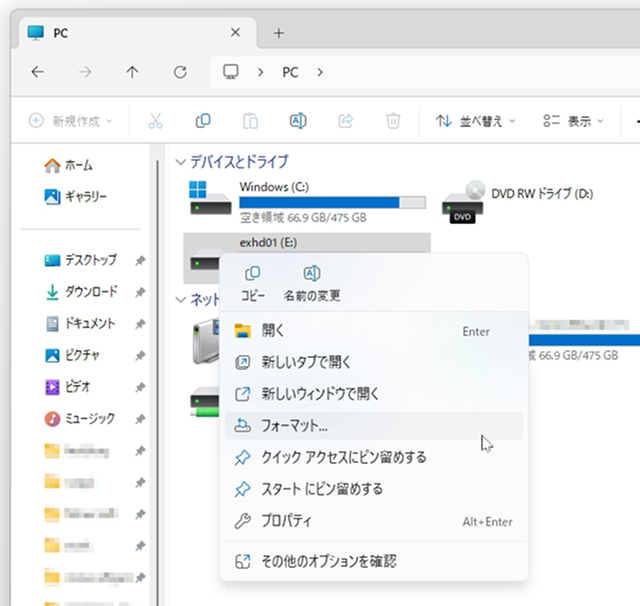The width and height of the screenshot is (640, 606).
Task: Choose 開く from context menu
Action: (373, 331)
